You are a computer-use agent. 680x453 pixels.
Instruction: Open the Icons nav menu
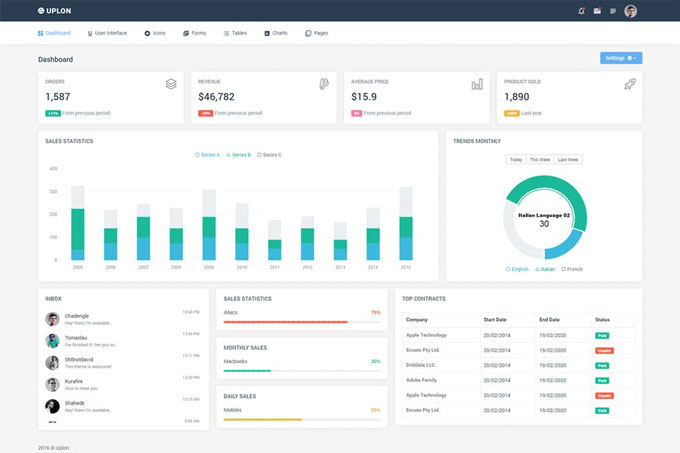155,33
